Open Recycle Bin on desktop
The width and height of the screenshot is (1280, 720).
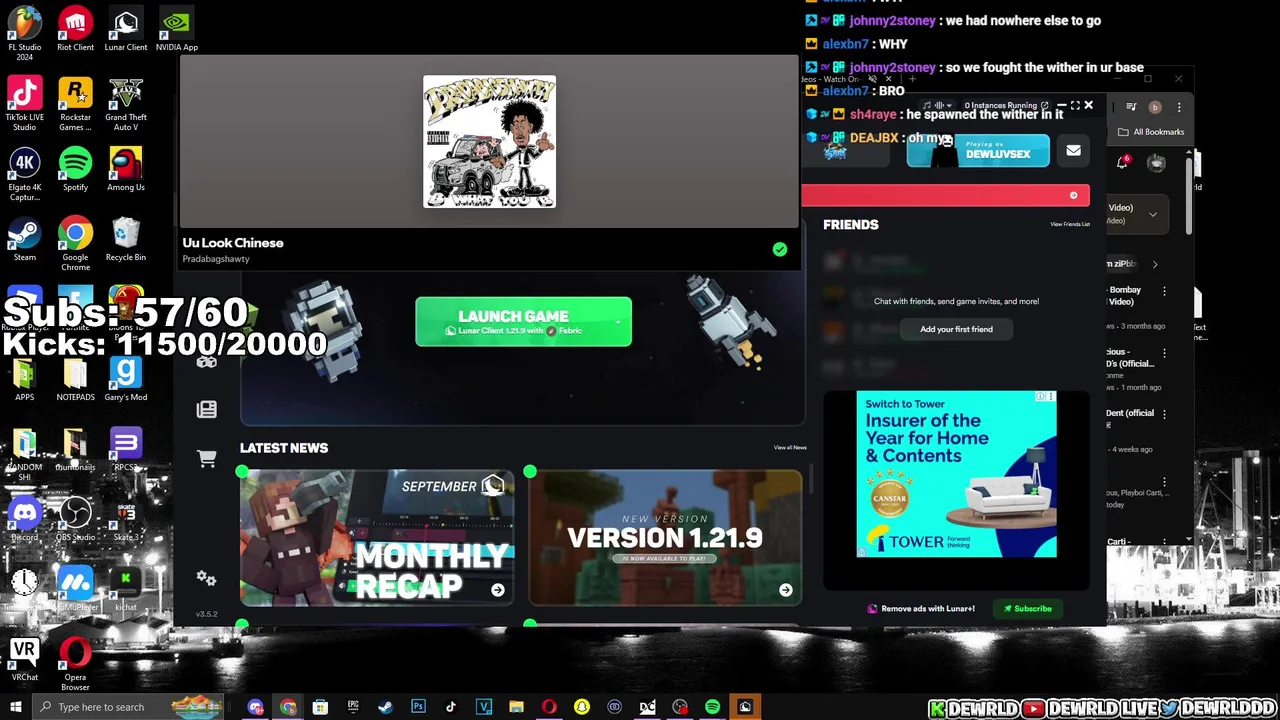pos(126,240)
